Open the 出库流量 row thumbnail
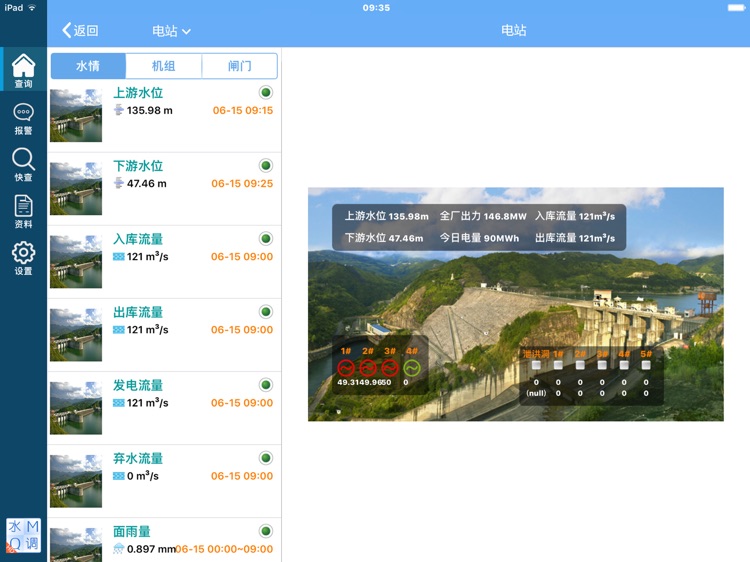This screenshot has width=750, height=562. coord(76,335)
